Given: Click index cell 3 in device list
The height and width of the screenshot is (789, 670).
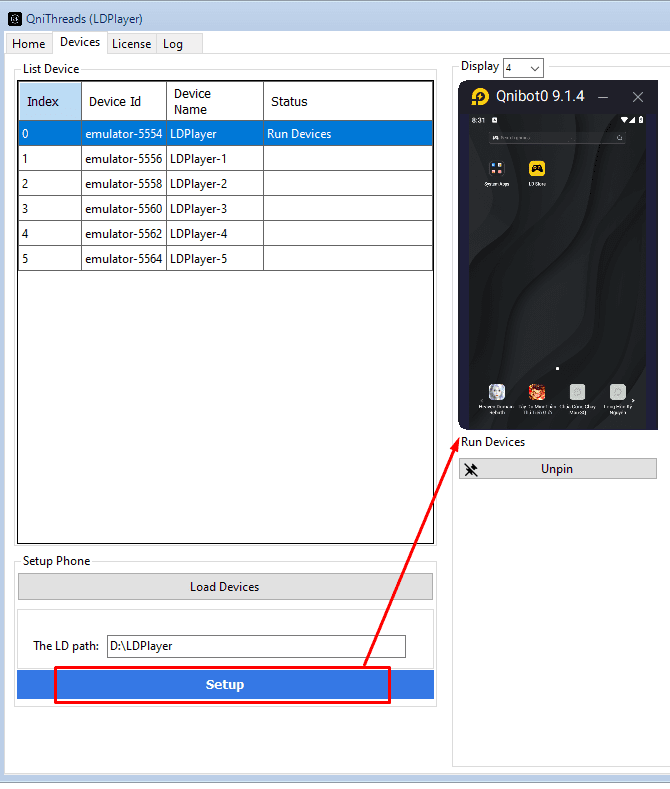Looking at the screenshot, I should tap(50, 208).
